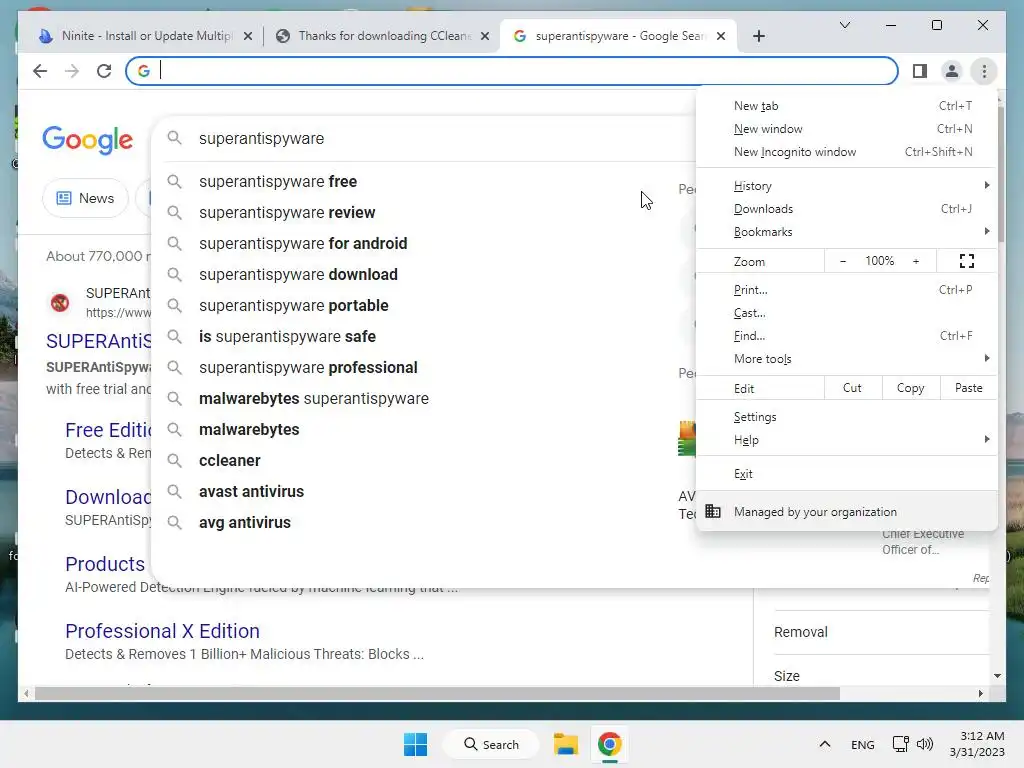The height and width of the screenshot is (768, 1024).
Task: Click the SUPERAntiSpyware site favicon
Action: pyautogui.click(x=60, y=302)
